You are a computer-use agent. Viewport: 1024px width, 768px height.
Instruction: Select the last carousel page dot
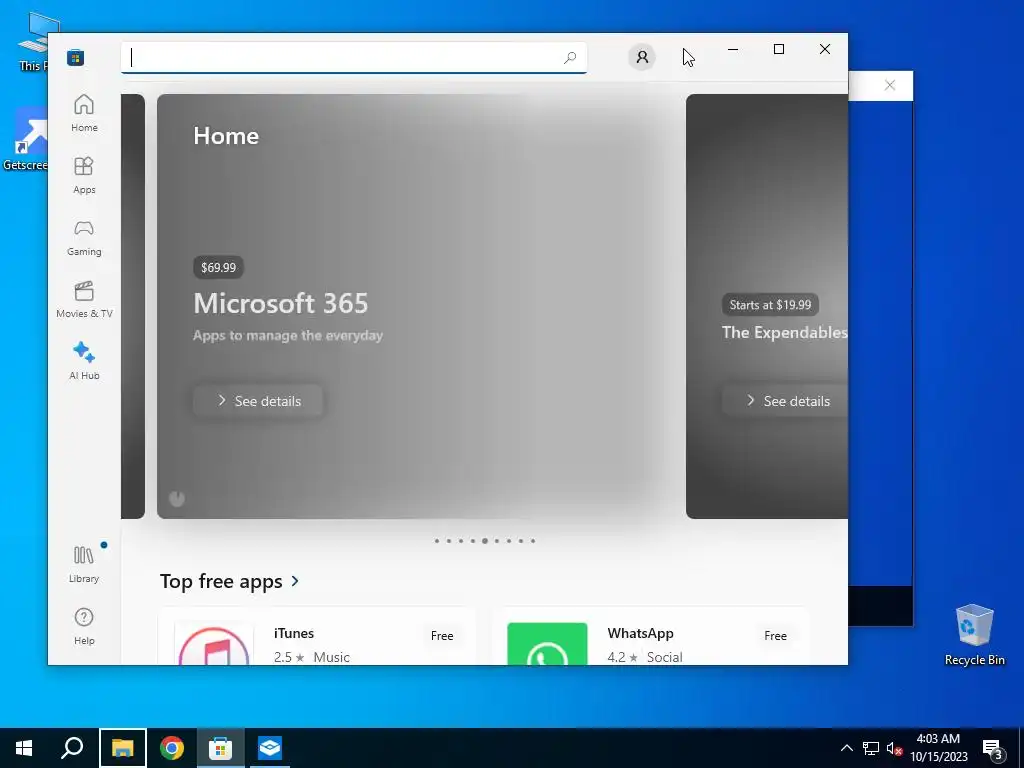coord(533,541)
